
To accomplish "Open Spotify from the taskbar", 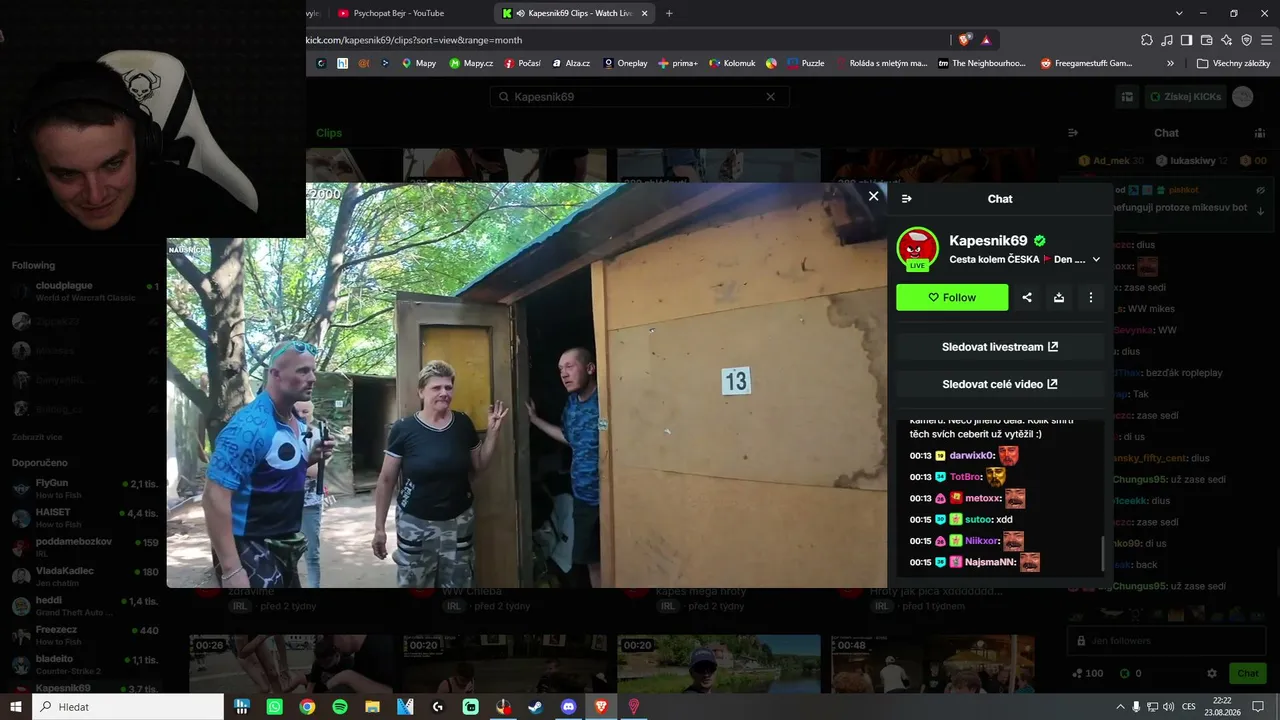I will click(340, 706).
